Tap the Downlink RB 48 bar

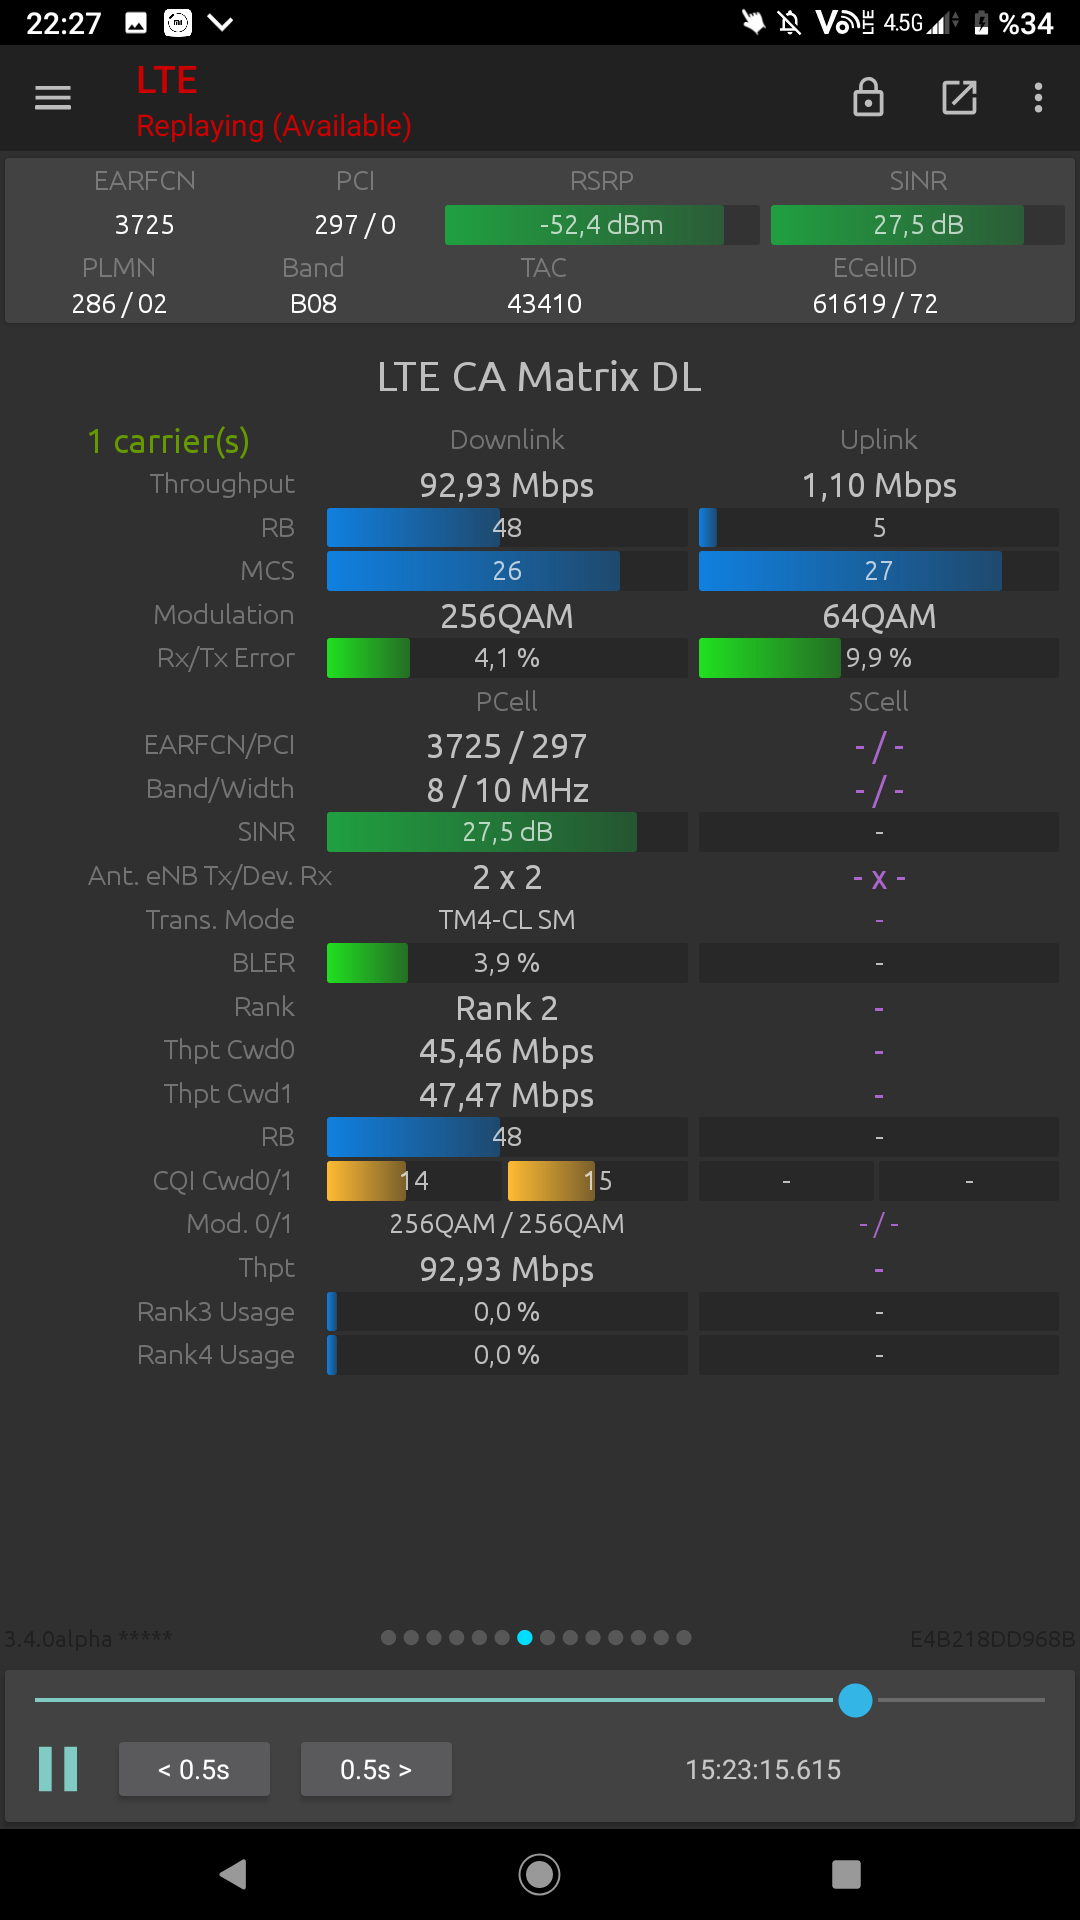click(507, 527)
